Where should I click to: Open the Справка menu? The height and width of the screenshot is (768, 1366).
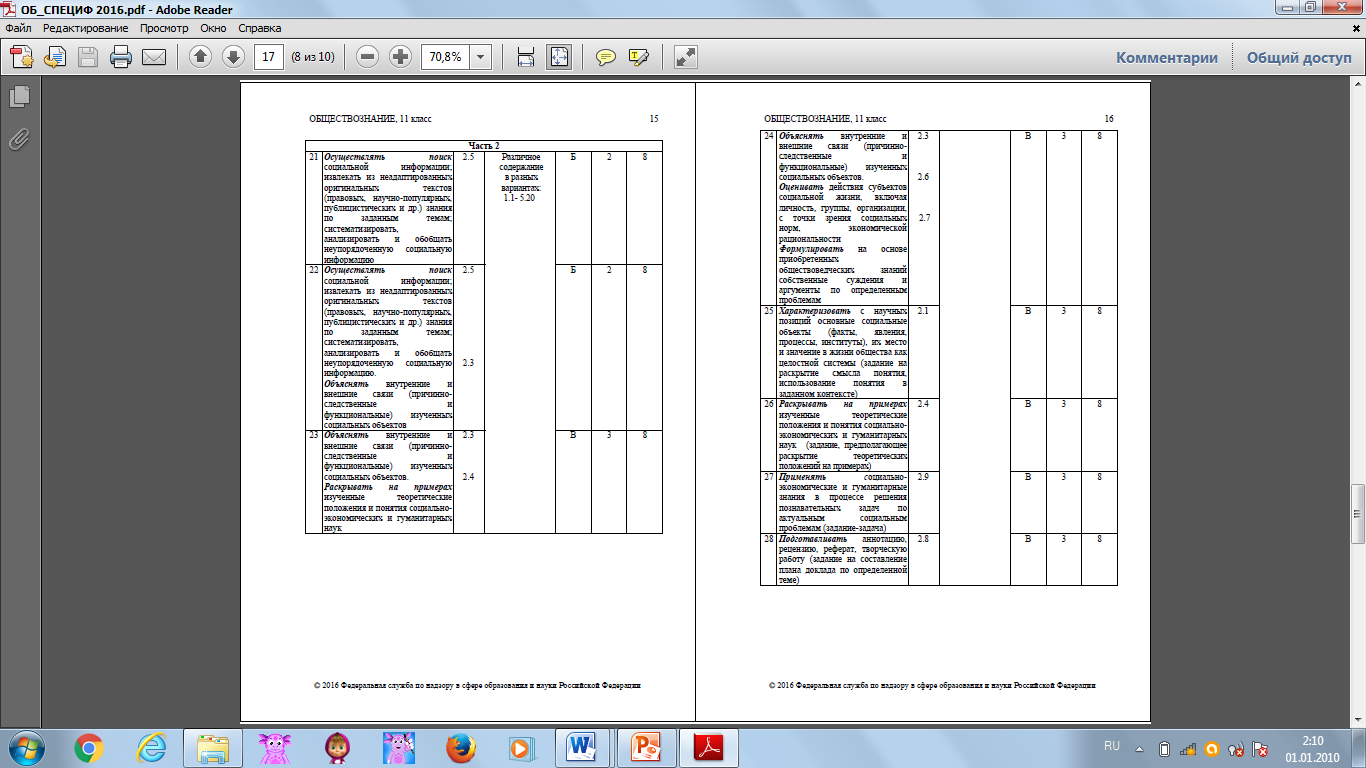[x=259, y=28]
